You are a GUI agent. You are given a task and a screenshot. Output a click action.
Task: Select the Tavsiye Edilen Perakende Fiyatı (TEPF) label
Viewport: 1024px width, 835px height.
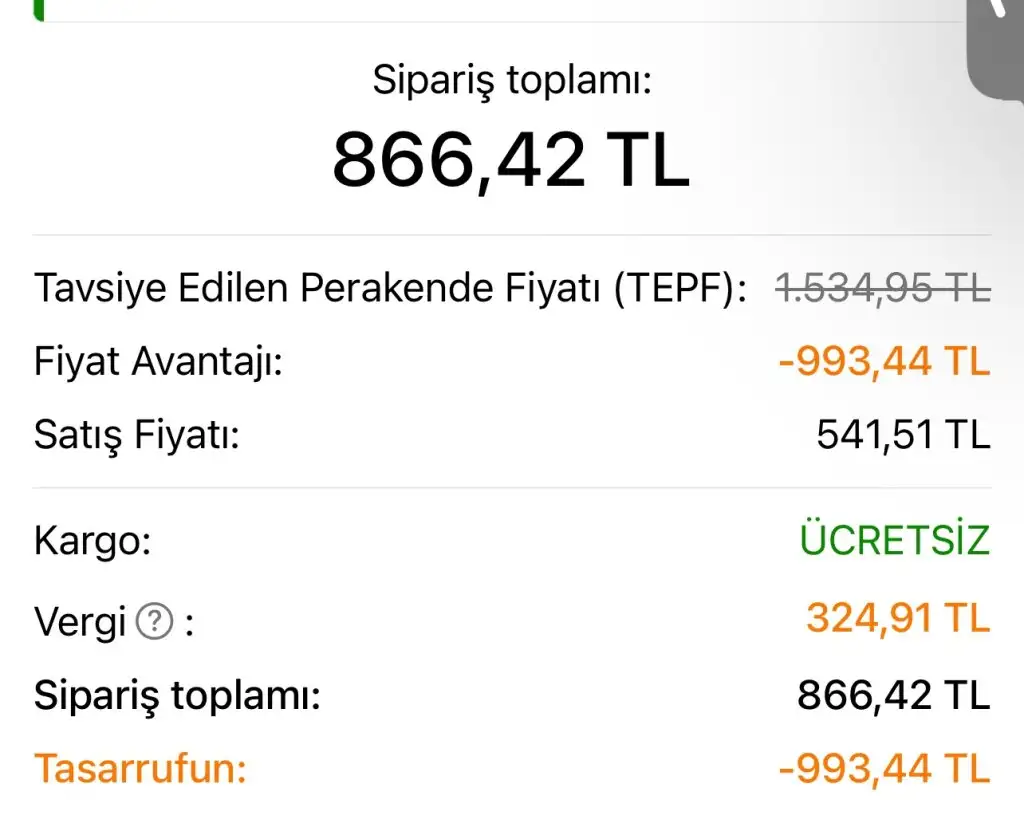coord(390,289)
